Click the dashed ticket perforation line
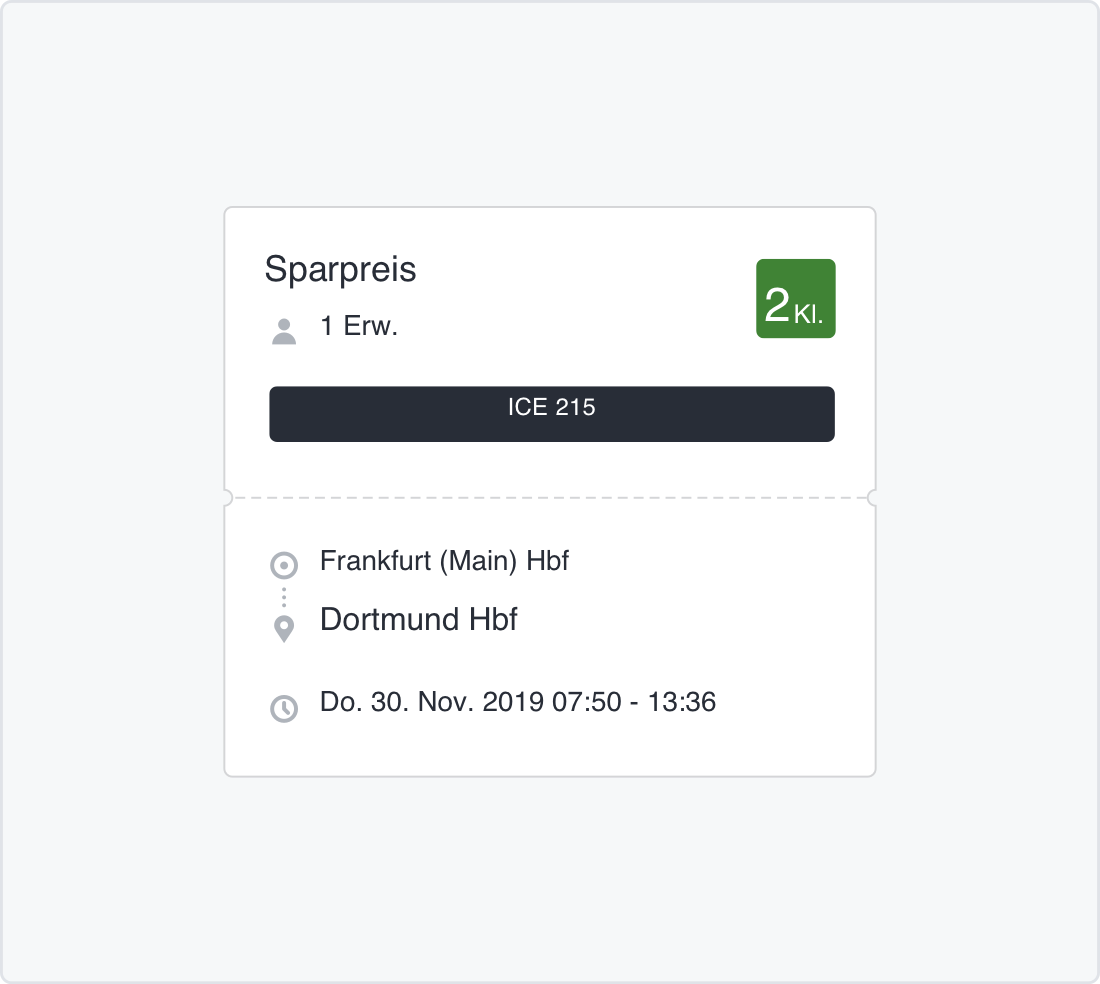The image size is (1100, 984). pos(550,497)
